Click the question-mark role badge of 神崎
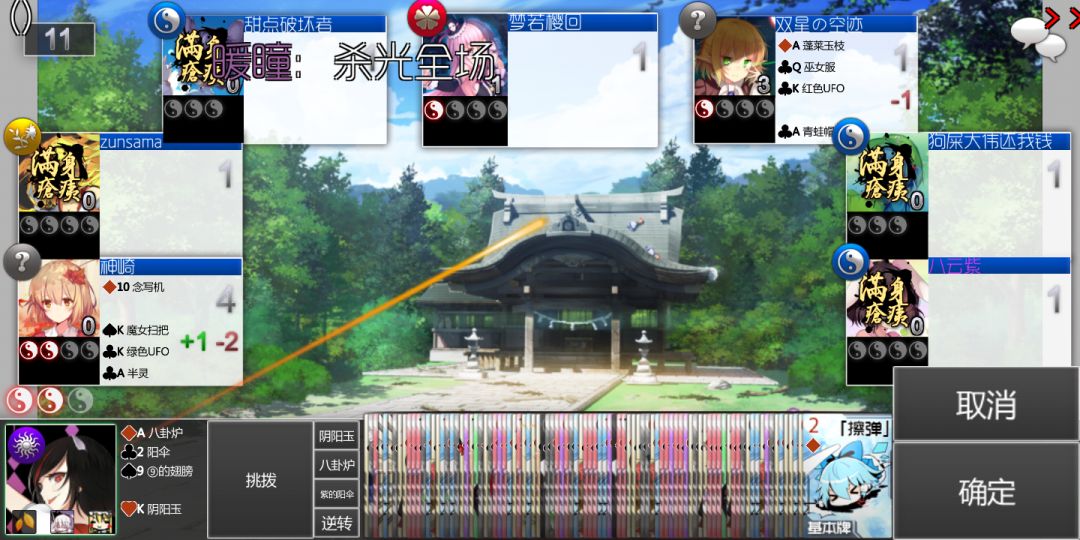1080x540 pixels. 22,262
